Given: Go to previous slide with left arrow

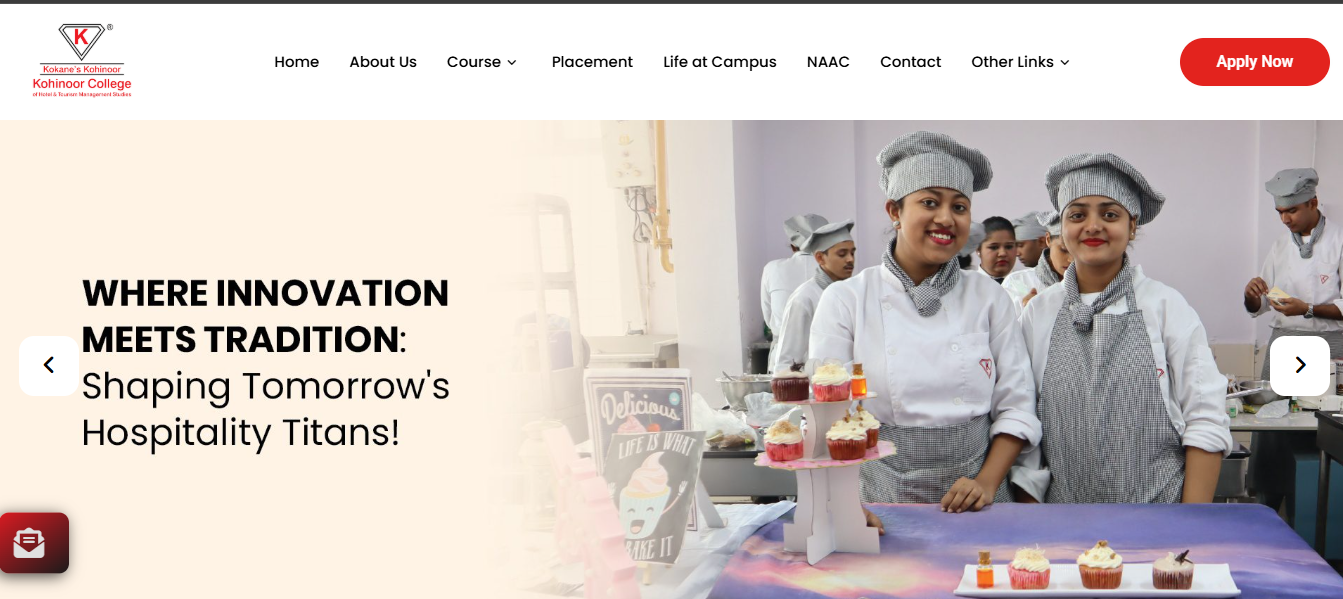Looking at the screenshot, I should (x=48, y=365).
